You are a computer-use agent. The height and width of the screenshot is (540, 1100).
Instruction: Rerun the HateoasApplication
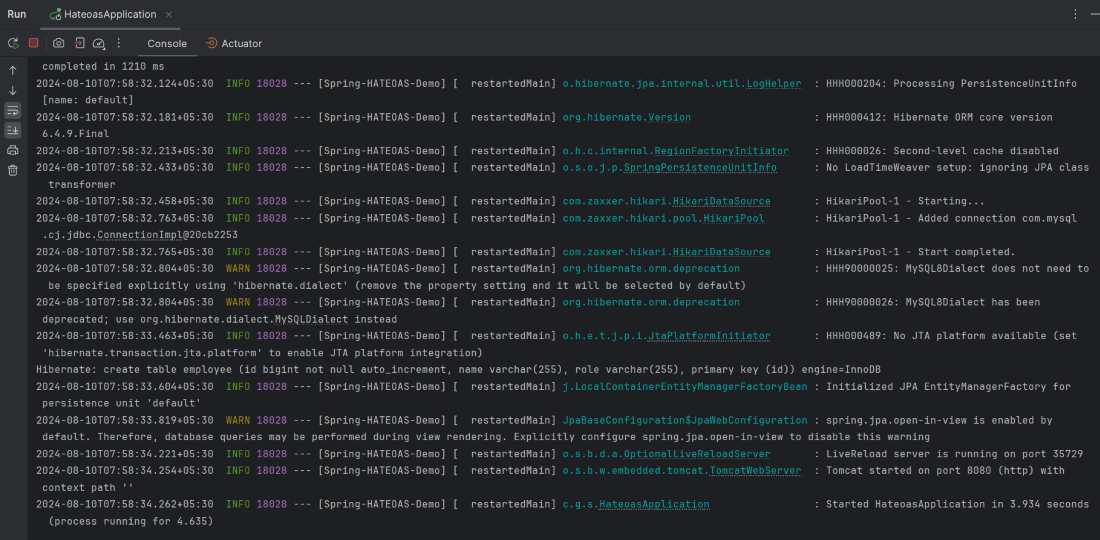click(13, 43)
